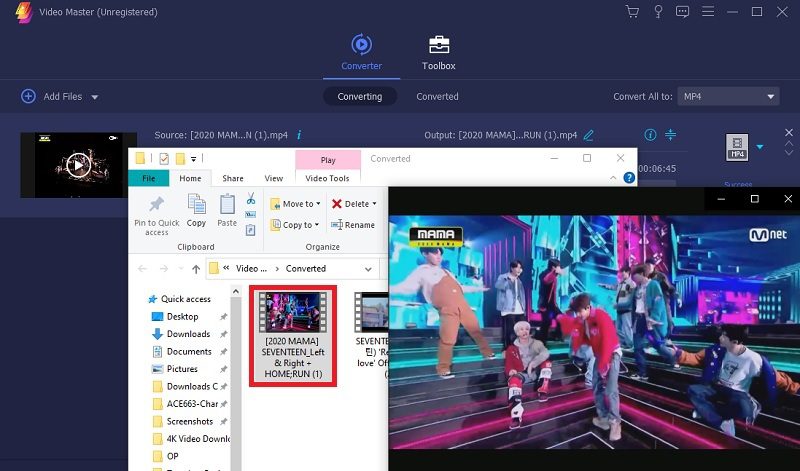This screenshot has width=800, height=471.
Task: Open the Share ribbon tab
Action: pos(233,178)
